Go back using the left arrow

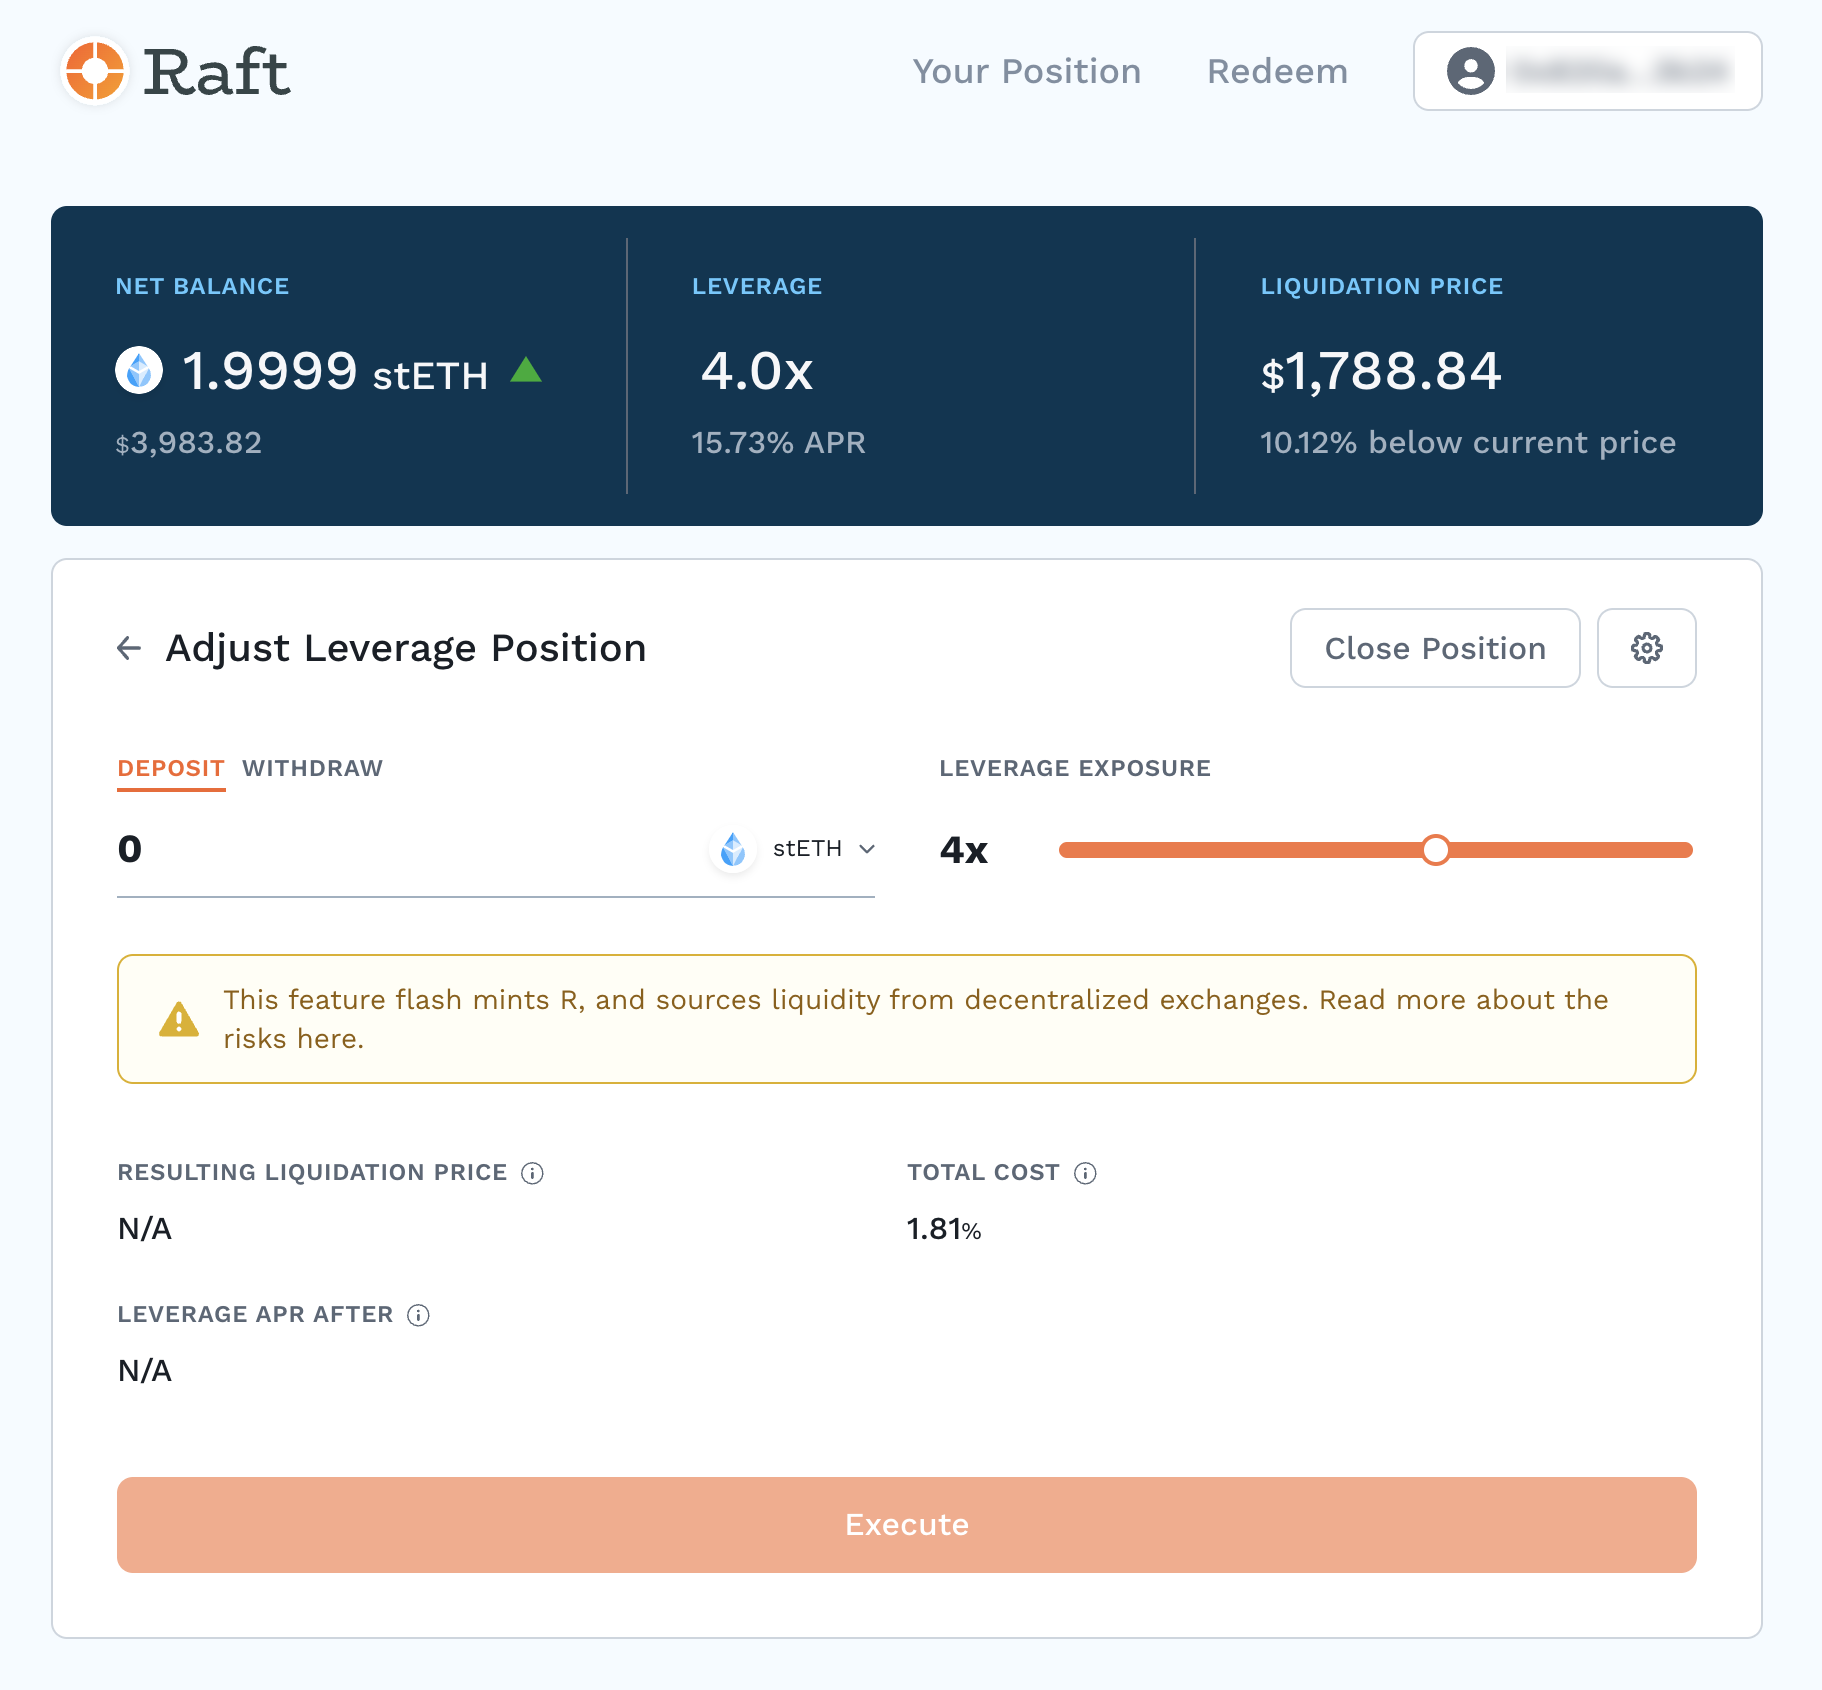[x=129, y=648]
